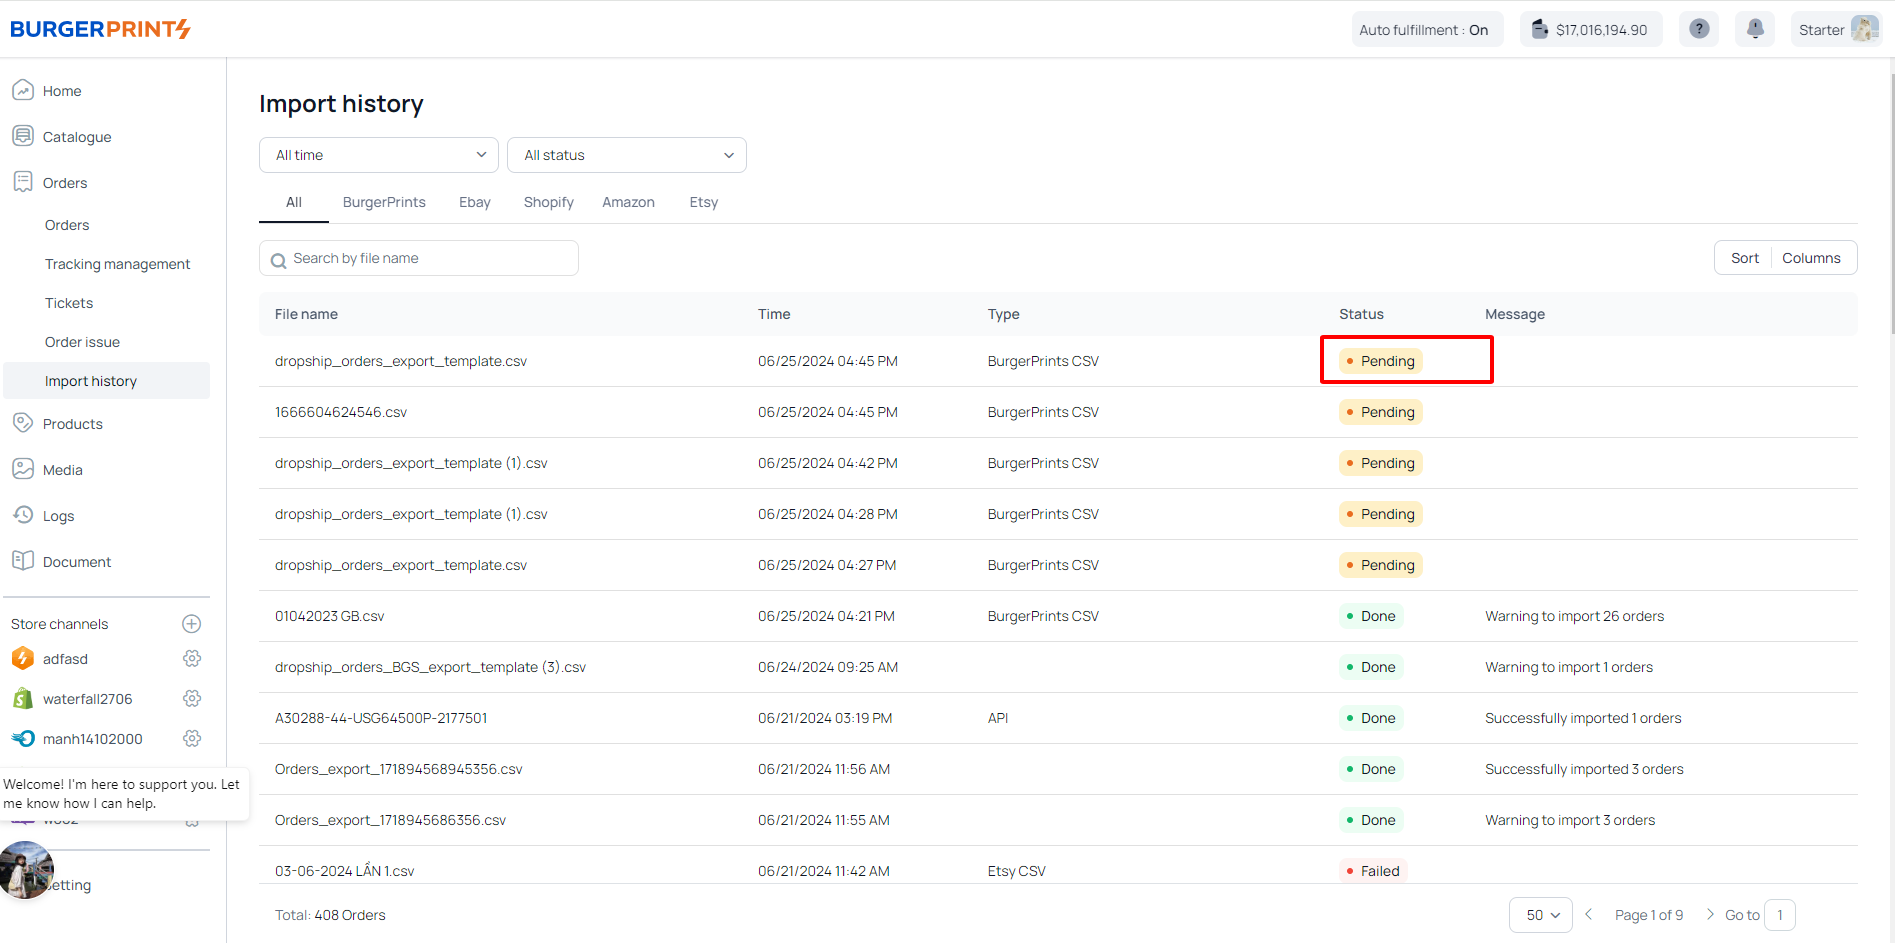The image size is (1895, 943).
Task: Switch to the Shopify tab
Action: (548, 202)
